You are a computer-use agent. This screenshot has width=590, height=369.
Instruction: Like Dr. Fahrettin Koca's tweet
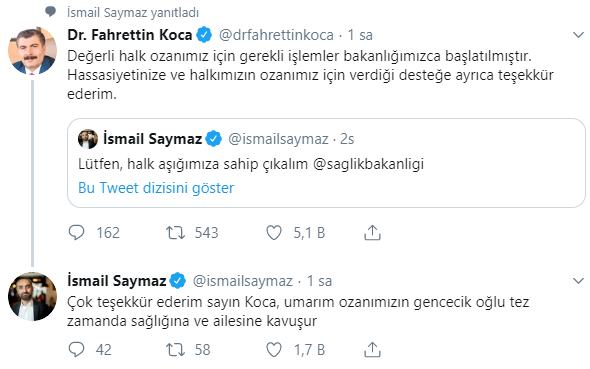point(274,232)
